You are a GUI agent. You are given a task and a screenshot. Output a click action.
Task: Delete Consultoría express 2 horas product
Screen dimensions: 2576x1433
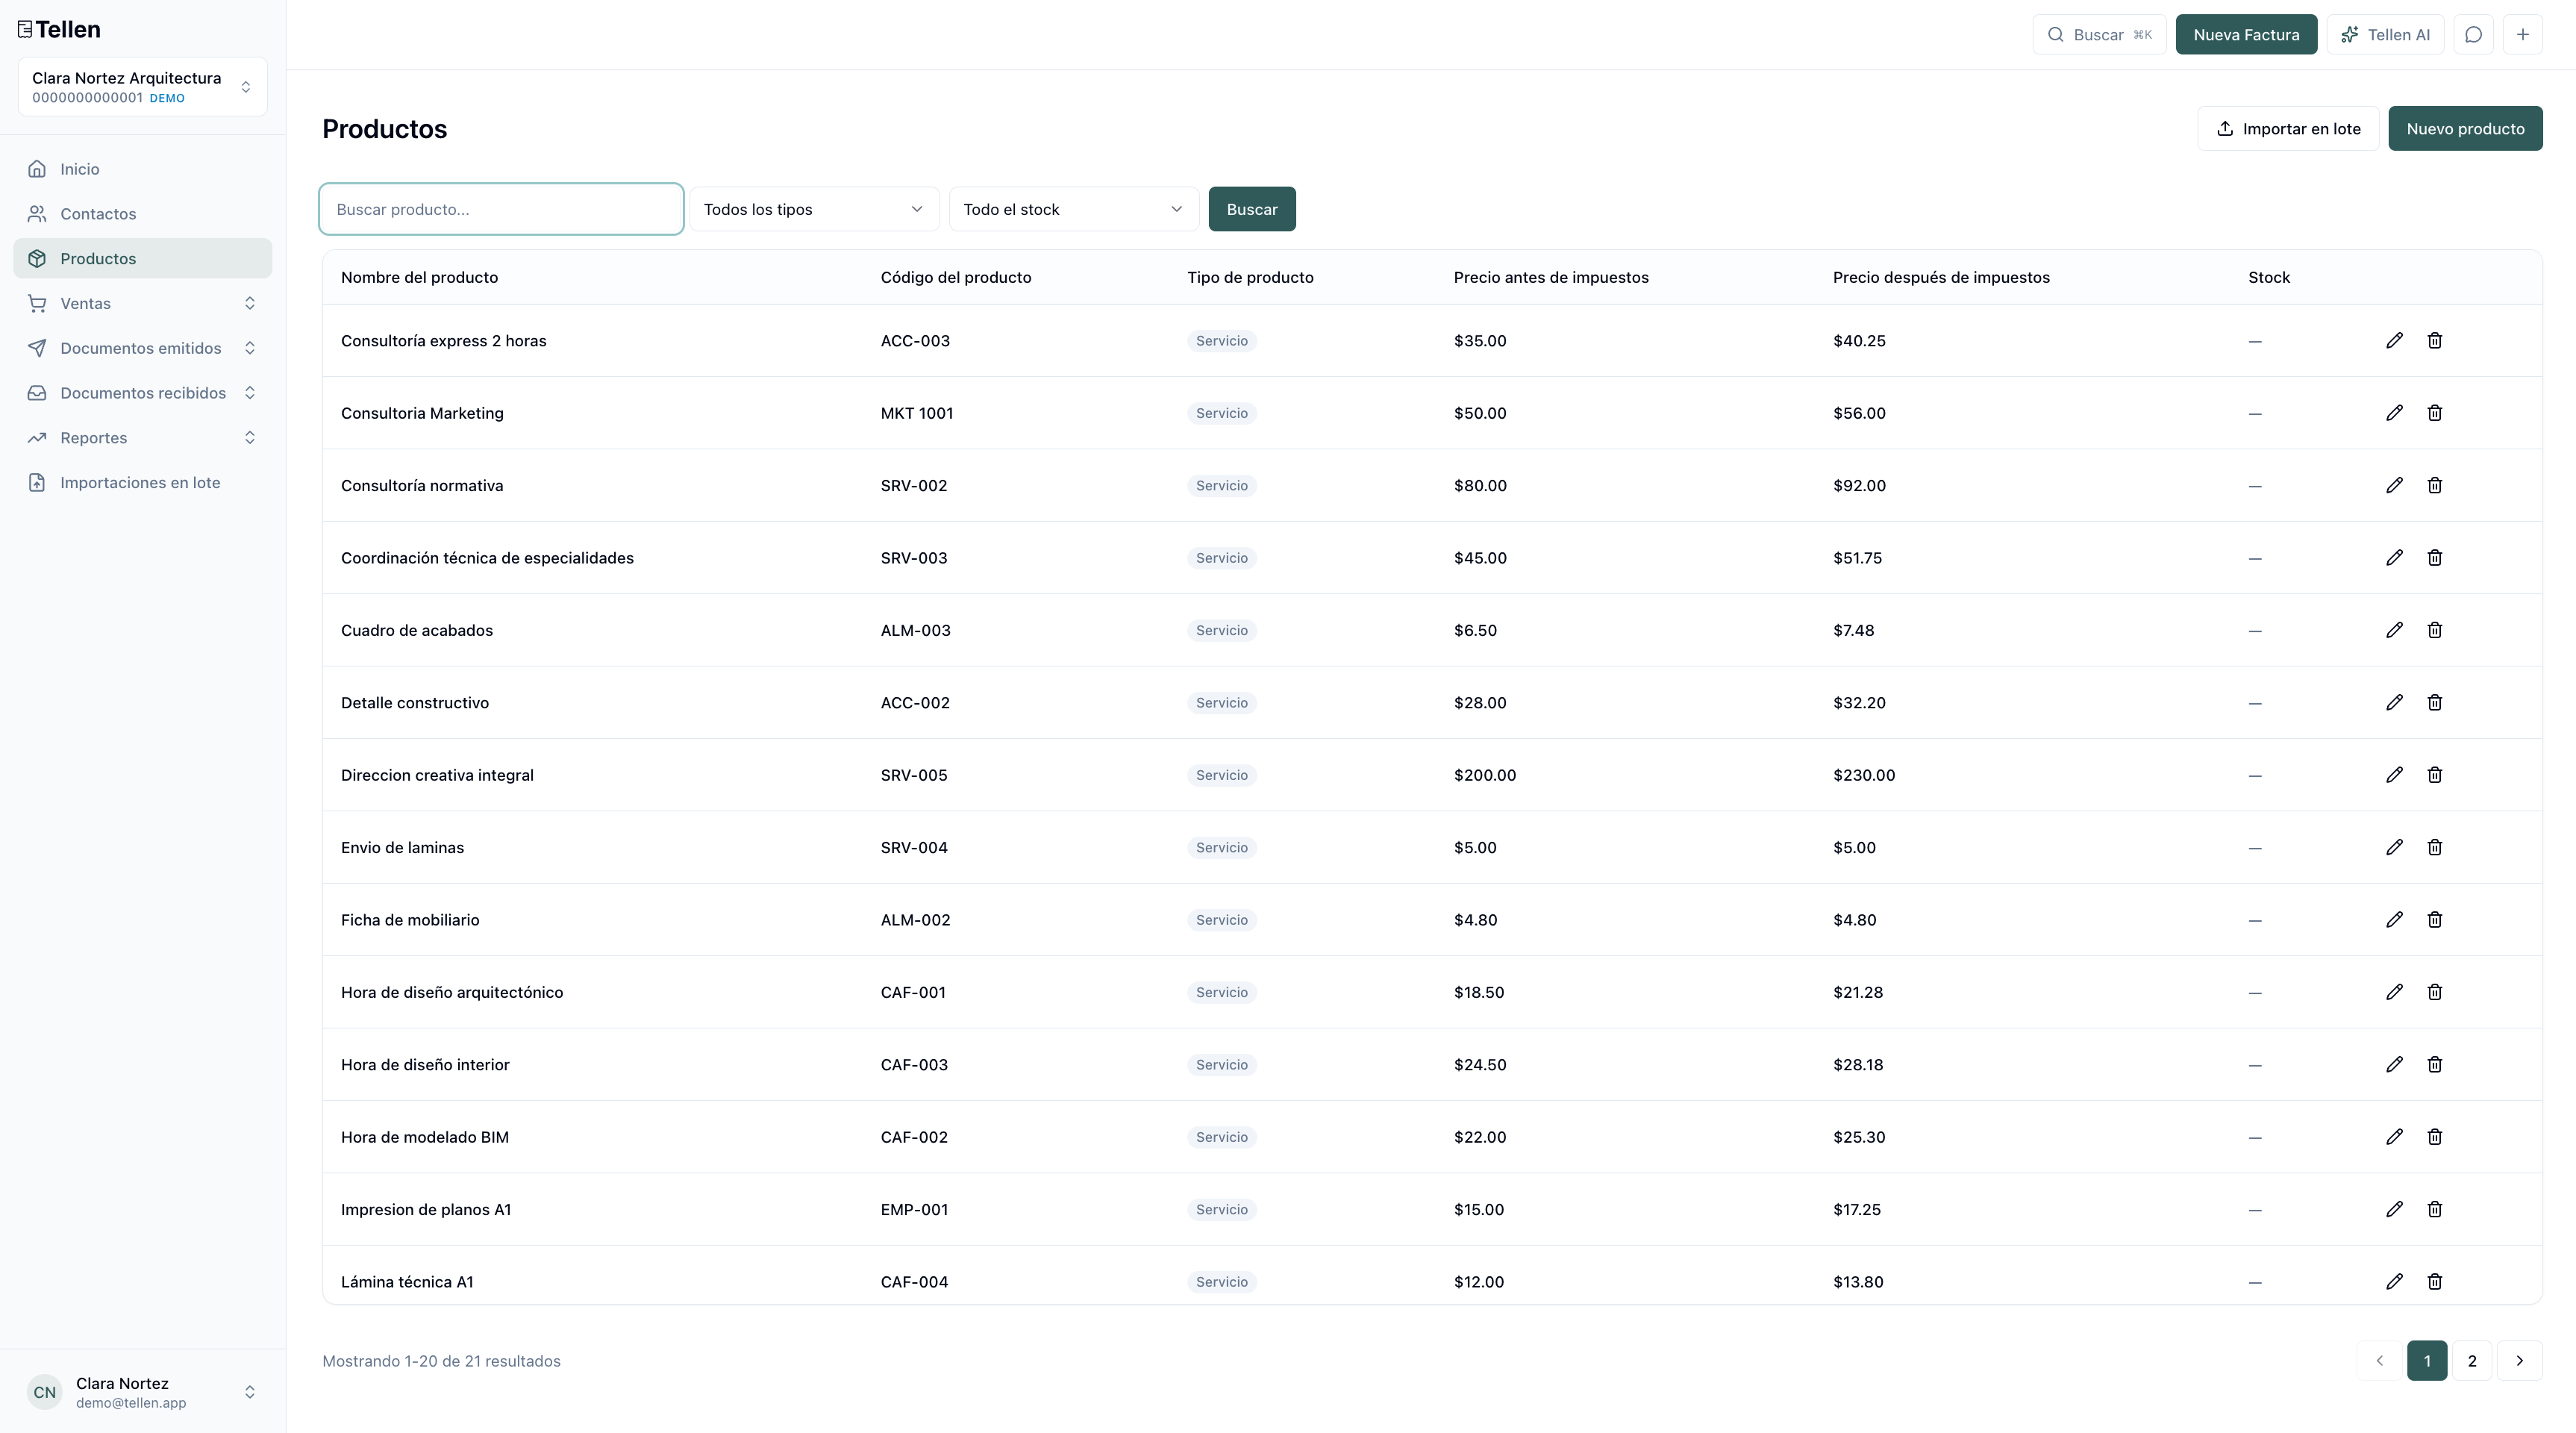2435,341
